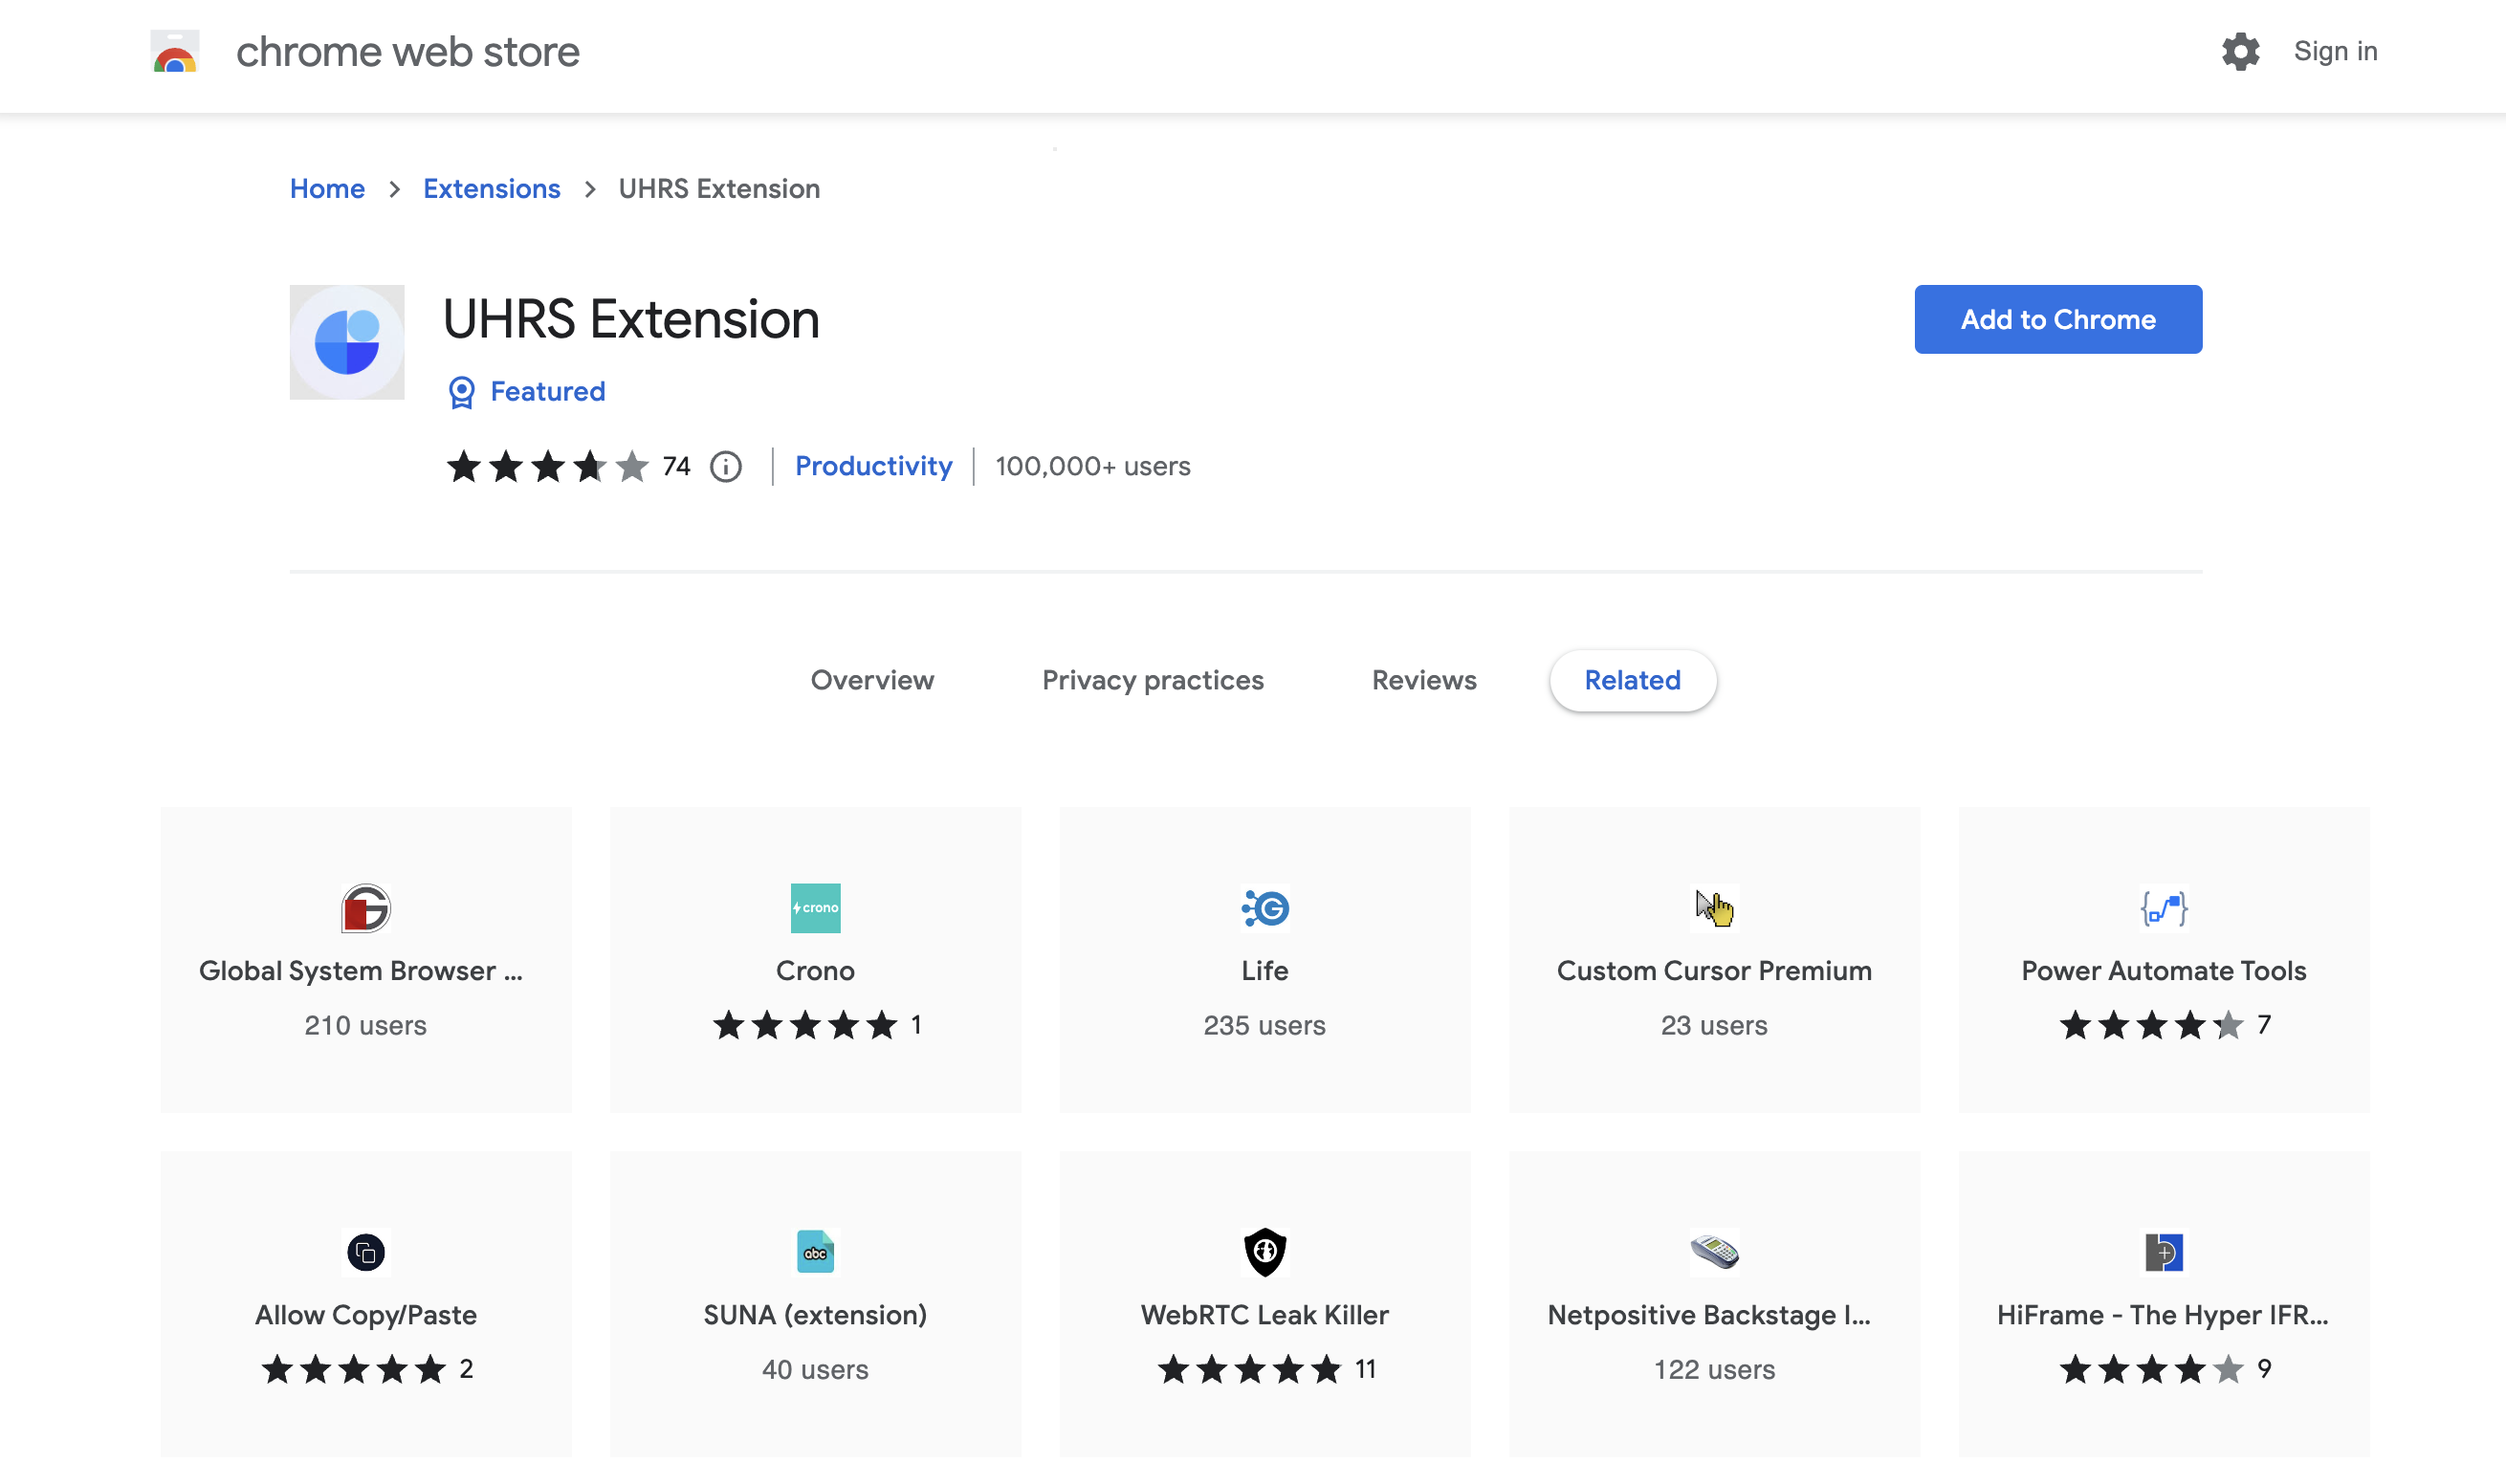Click Power Automate Tools star rating

click(2151, 1025)
